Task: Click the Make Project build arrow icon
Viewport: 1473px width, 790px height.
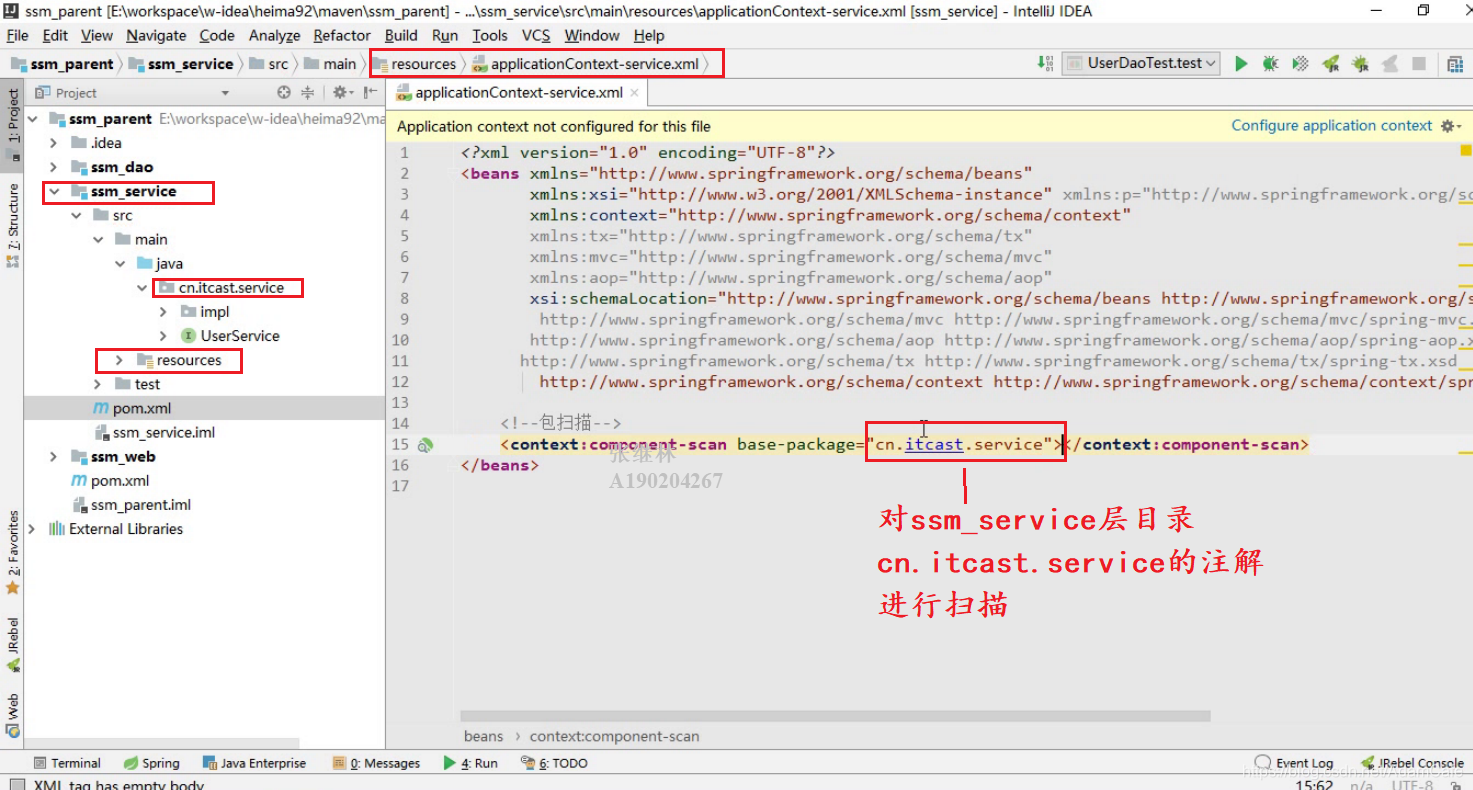Action: click(x=1046, y=63)
